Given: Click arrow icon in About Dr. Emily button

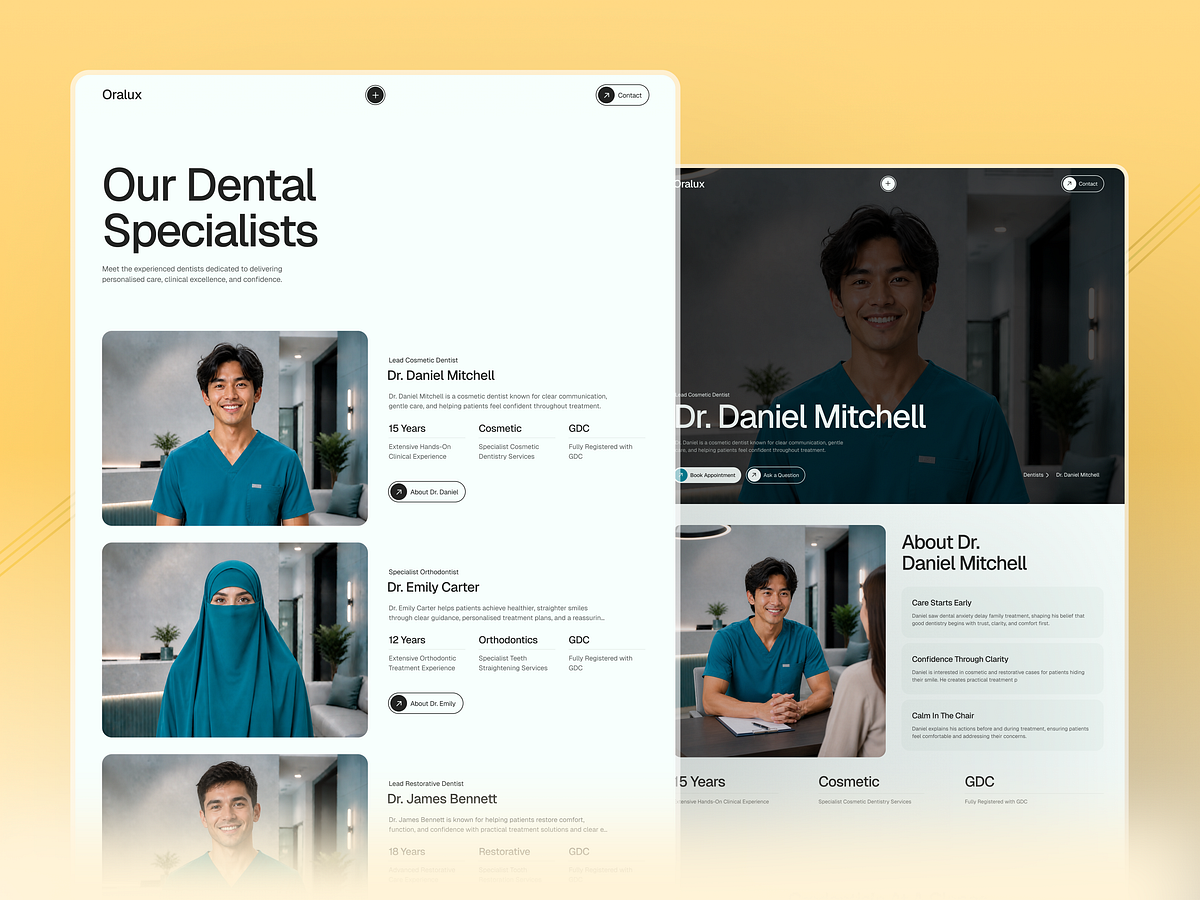Looking at the screenshot, I should tap(399, 703).
